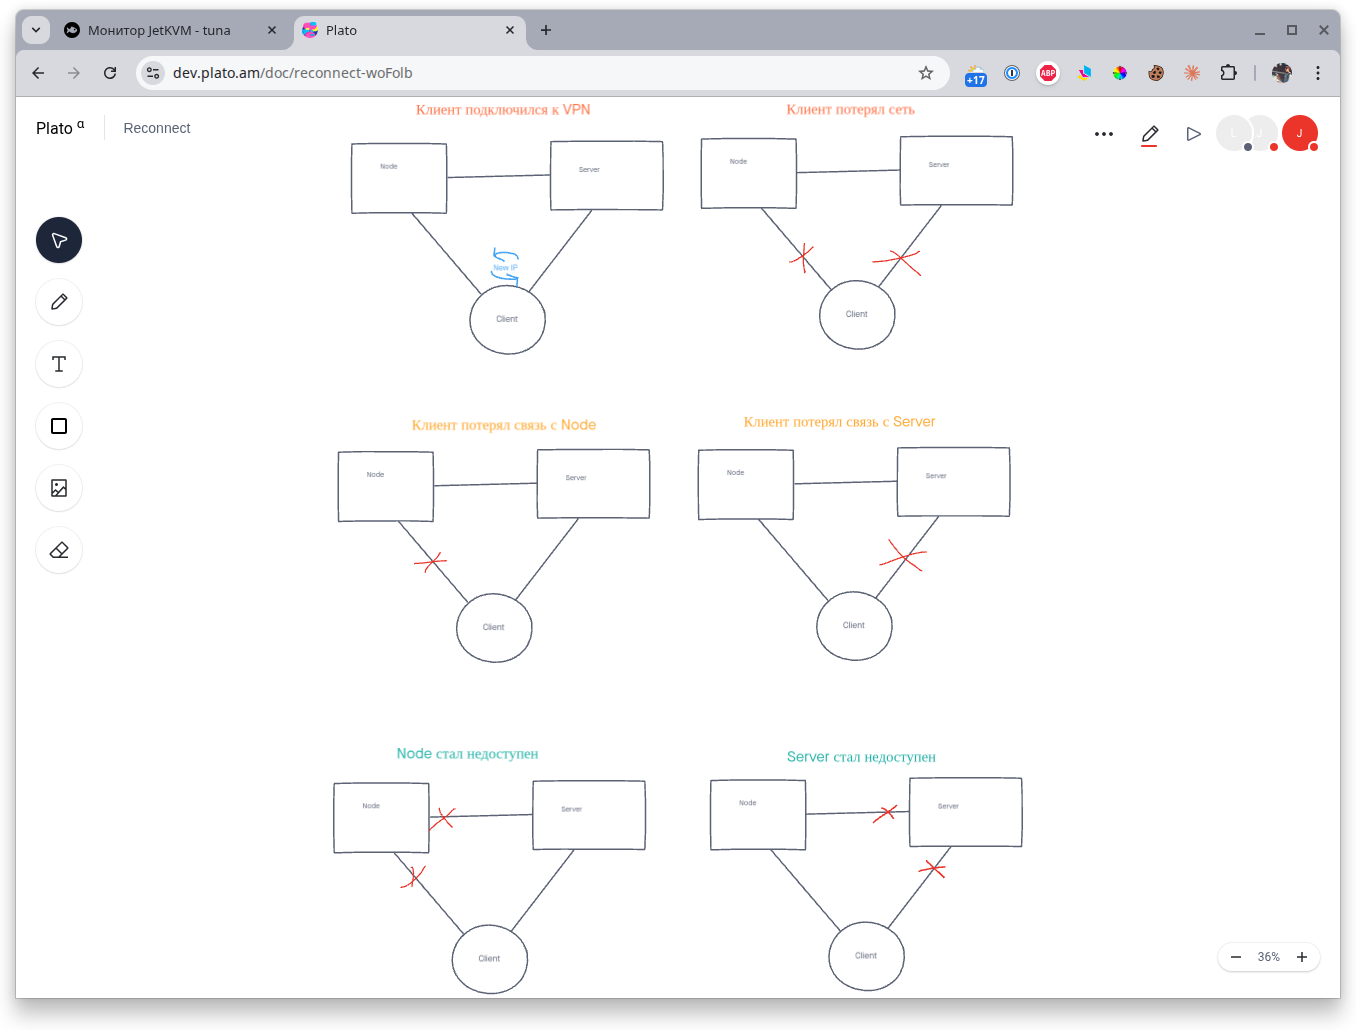Image resolution: width=1356 pixels, height=1030 pixels.
Task: Switch to the Монитор JetKVM - tuna tab
Action: coord(159,30)
